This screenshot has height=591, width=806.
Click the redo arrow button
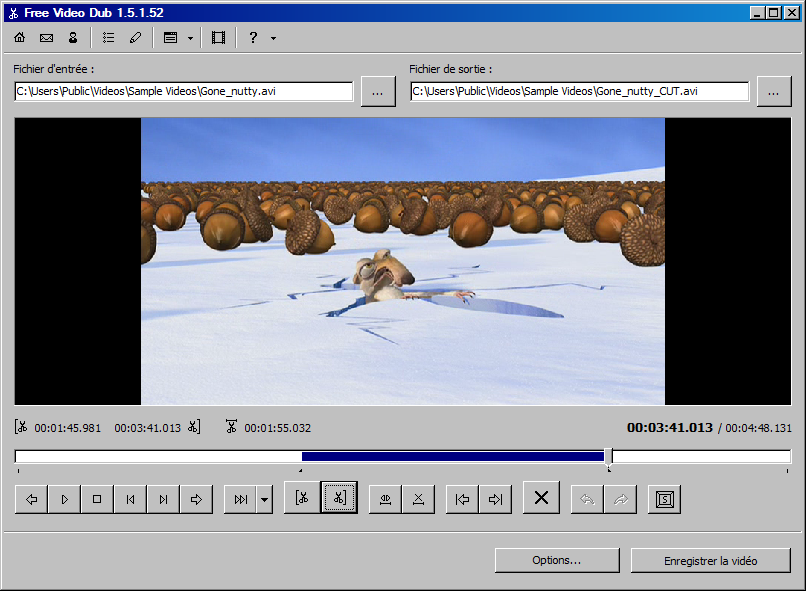pyautogui.click(x=620, y=499)
